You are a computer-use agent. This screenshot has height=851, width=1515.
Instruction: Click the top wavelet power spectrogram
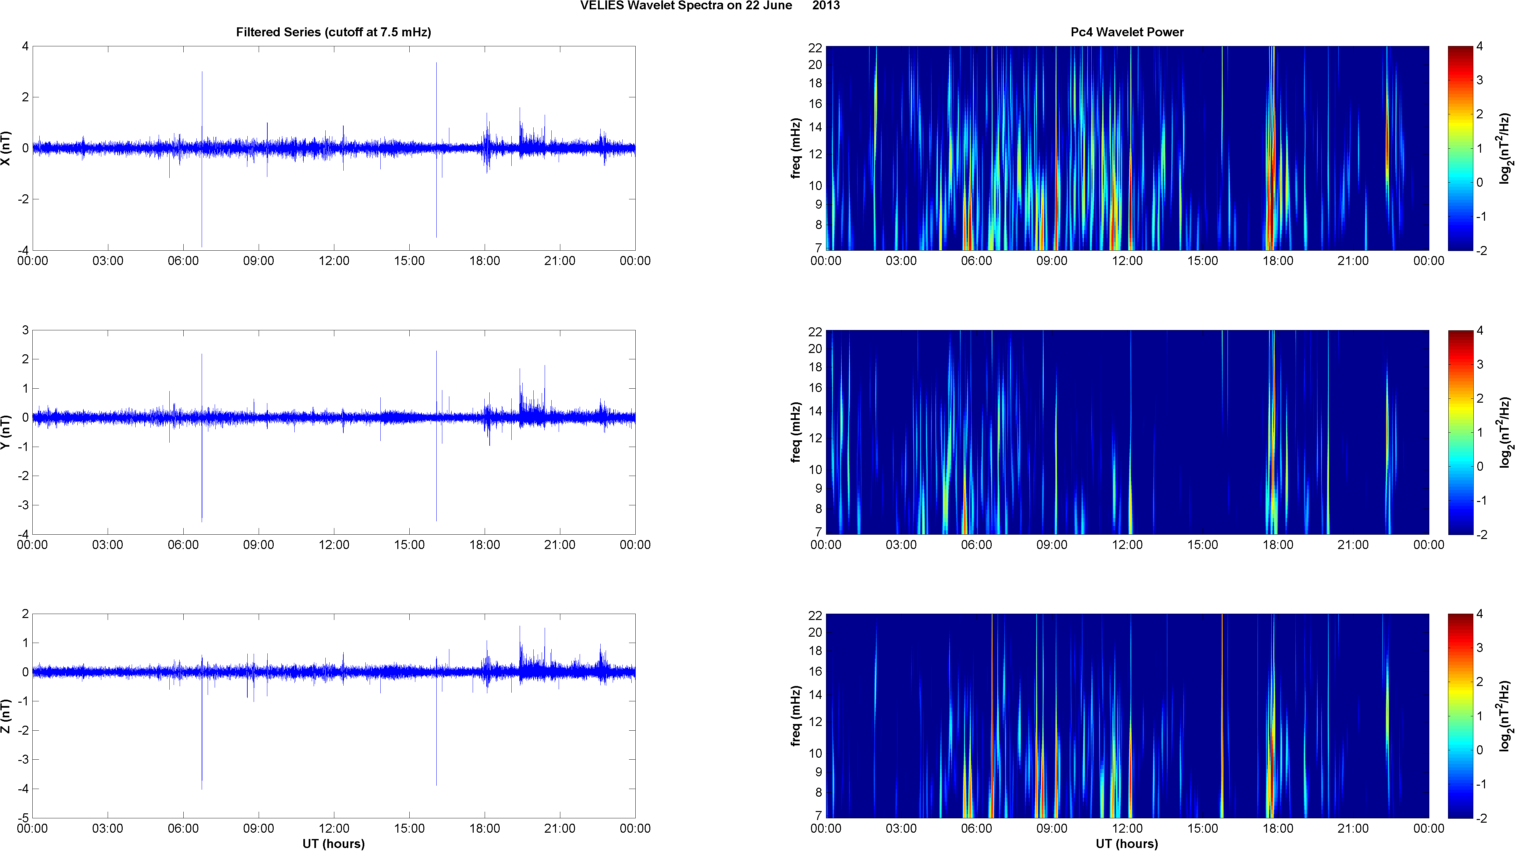click(1127, 148)
